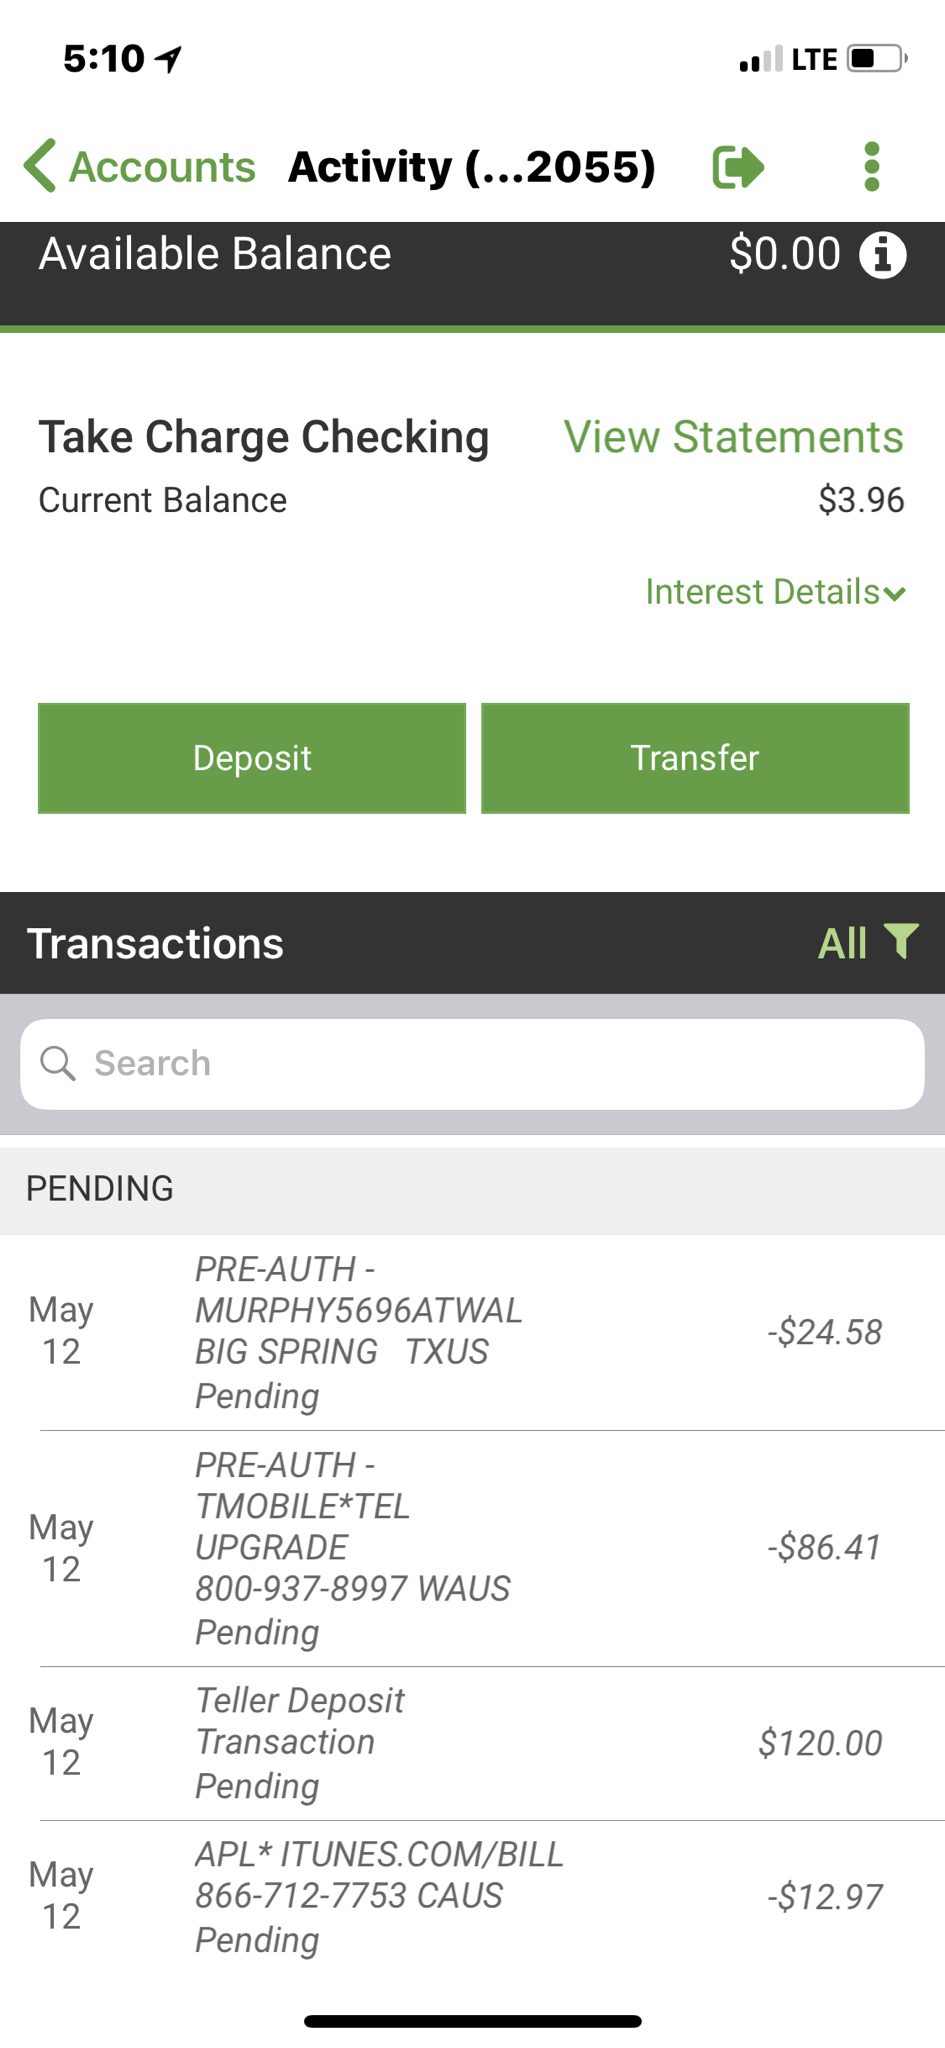Tap the available balance info icon

pyautogui.click(x=883, y=255)
